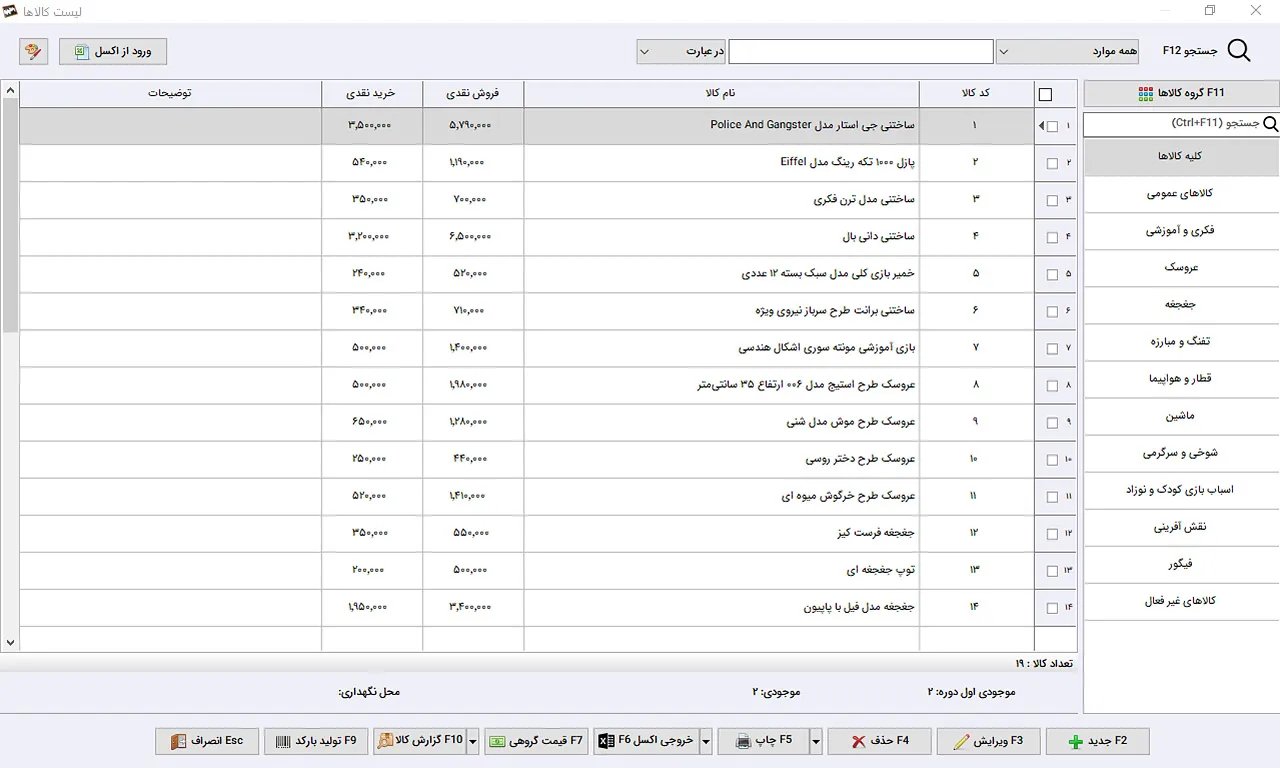Check the checkbox for row 14 جغجغه فیل

click(1052, 607)
